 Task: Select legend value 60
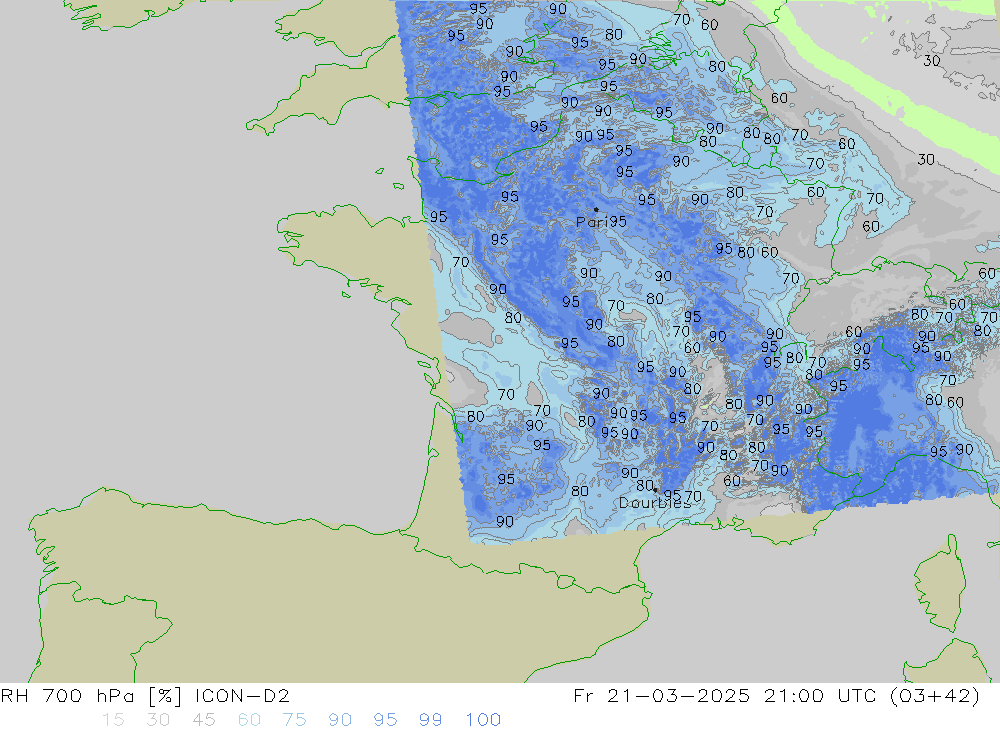pyautogui.click(x=249, y=720)
